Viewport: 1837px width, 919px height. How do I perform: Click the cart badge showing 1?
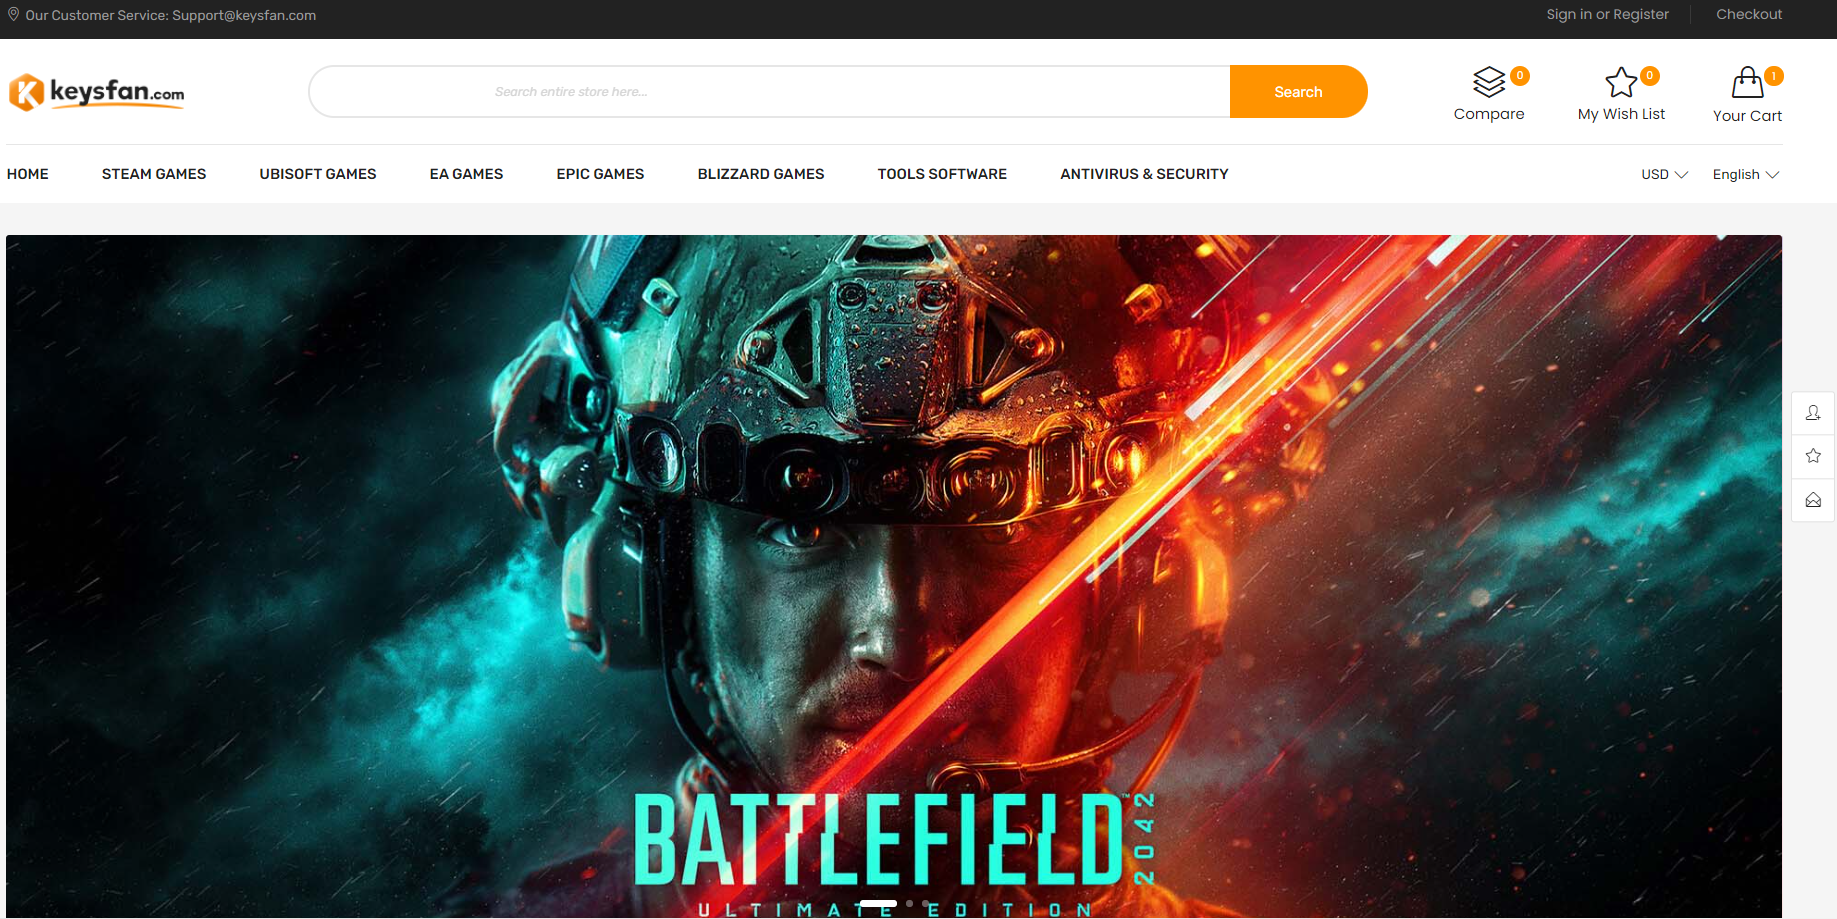[x=1774, y=76]
